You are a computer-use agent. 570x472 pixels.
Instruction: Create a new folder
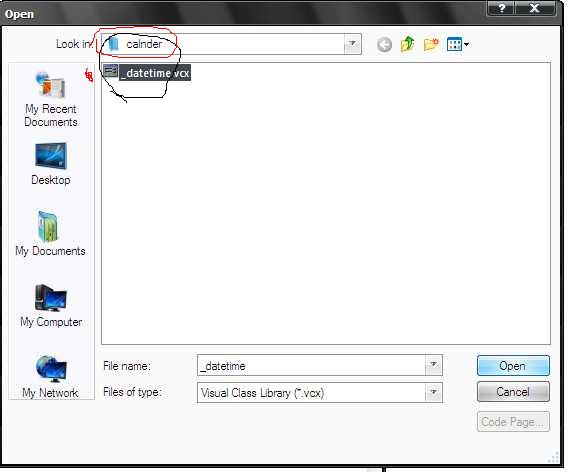click(431, 44)
